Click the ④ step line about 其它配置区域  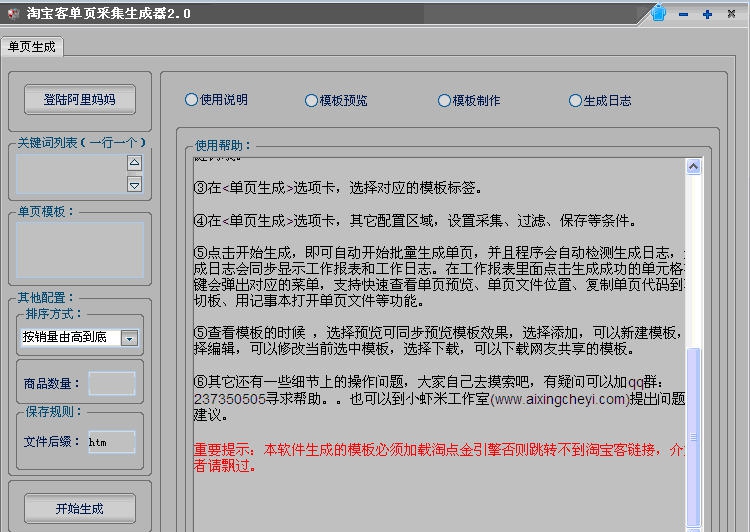tap(415, 221)
